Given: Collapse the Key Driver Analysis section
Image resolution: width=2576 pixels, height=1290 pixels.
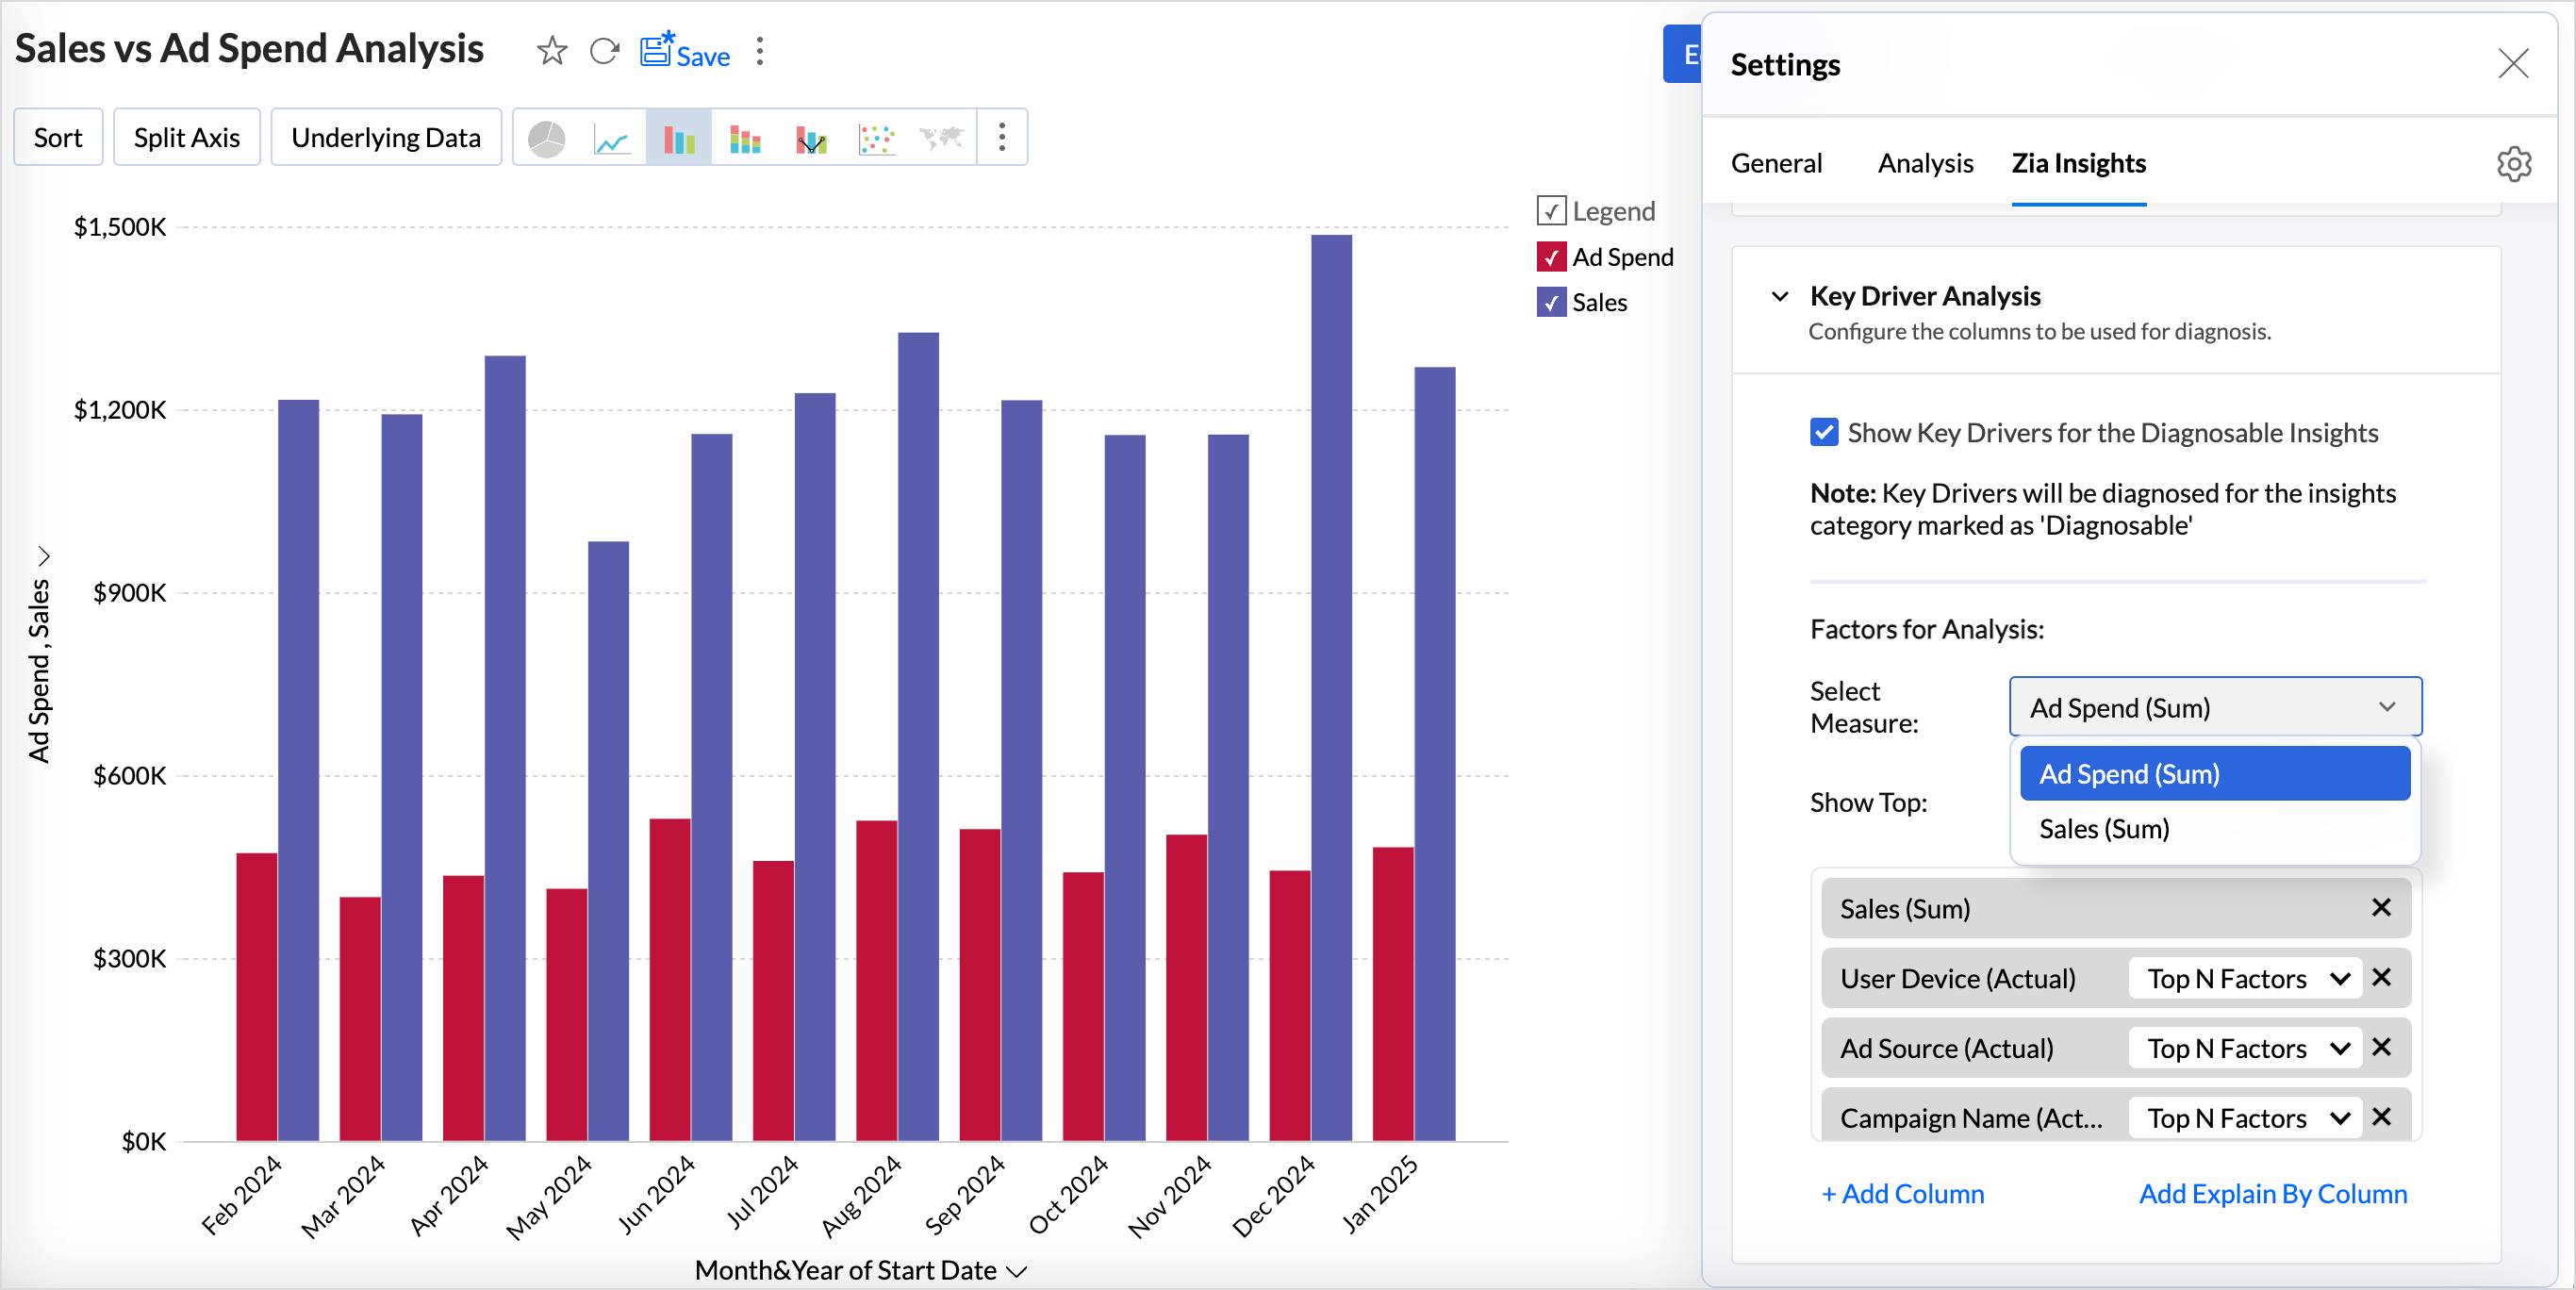Looking at the screenshot, I should [1779, 296].
